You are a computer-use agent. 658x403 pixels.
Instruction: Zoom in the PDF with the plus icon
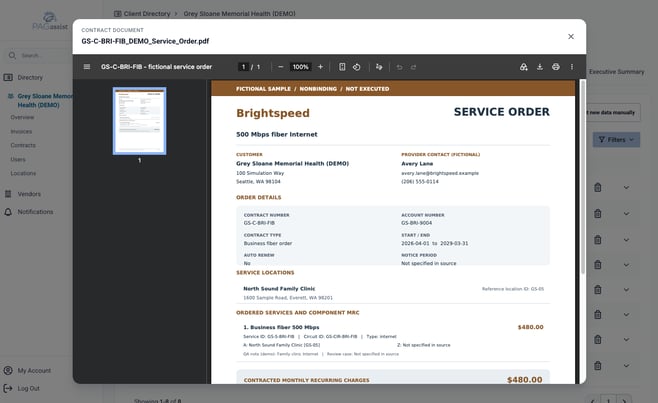320,67
